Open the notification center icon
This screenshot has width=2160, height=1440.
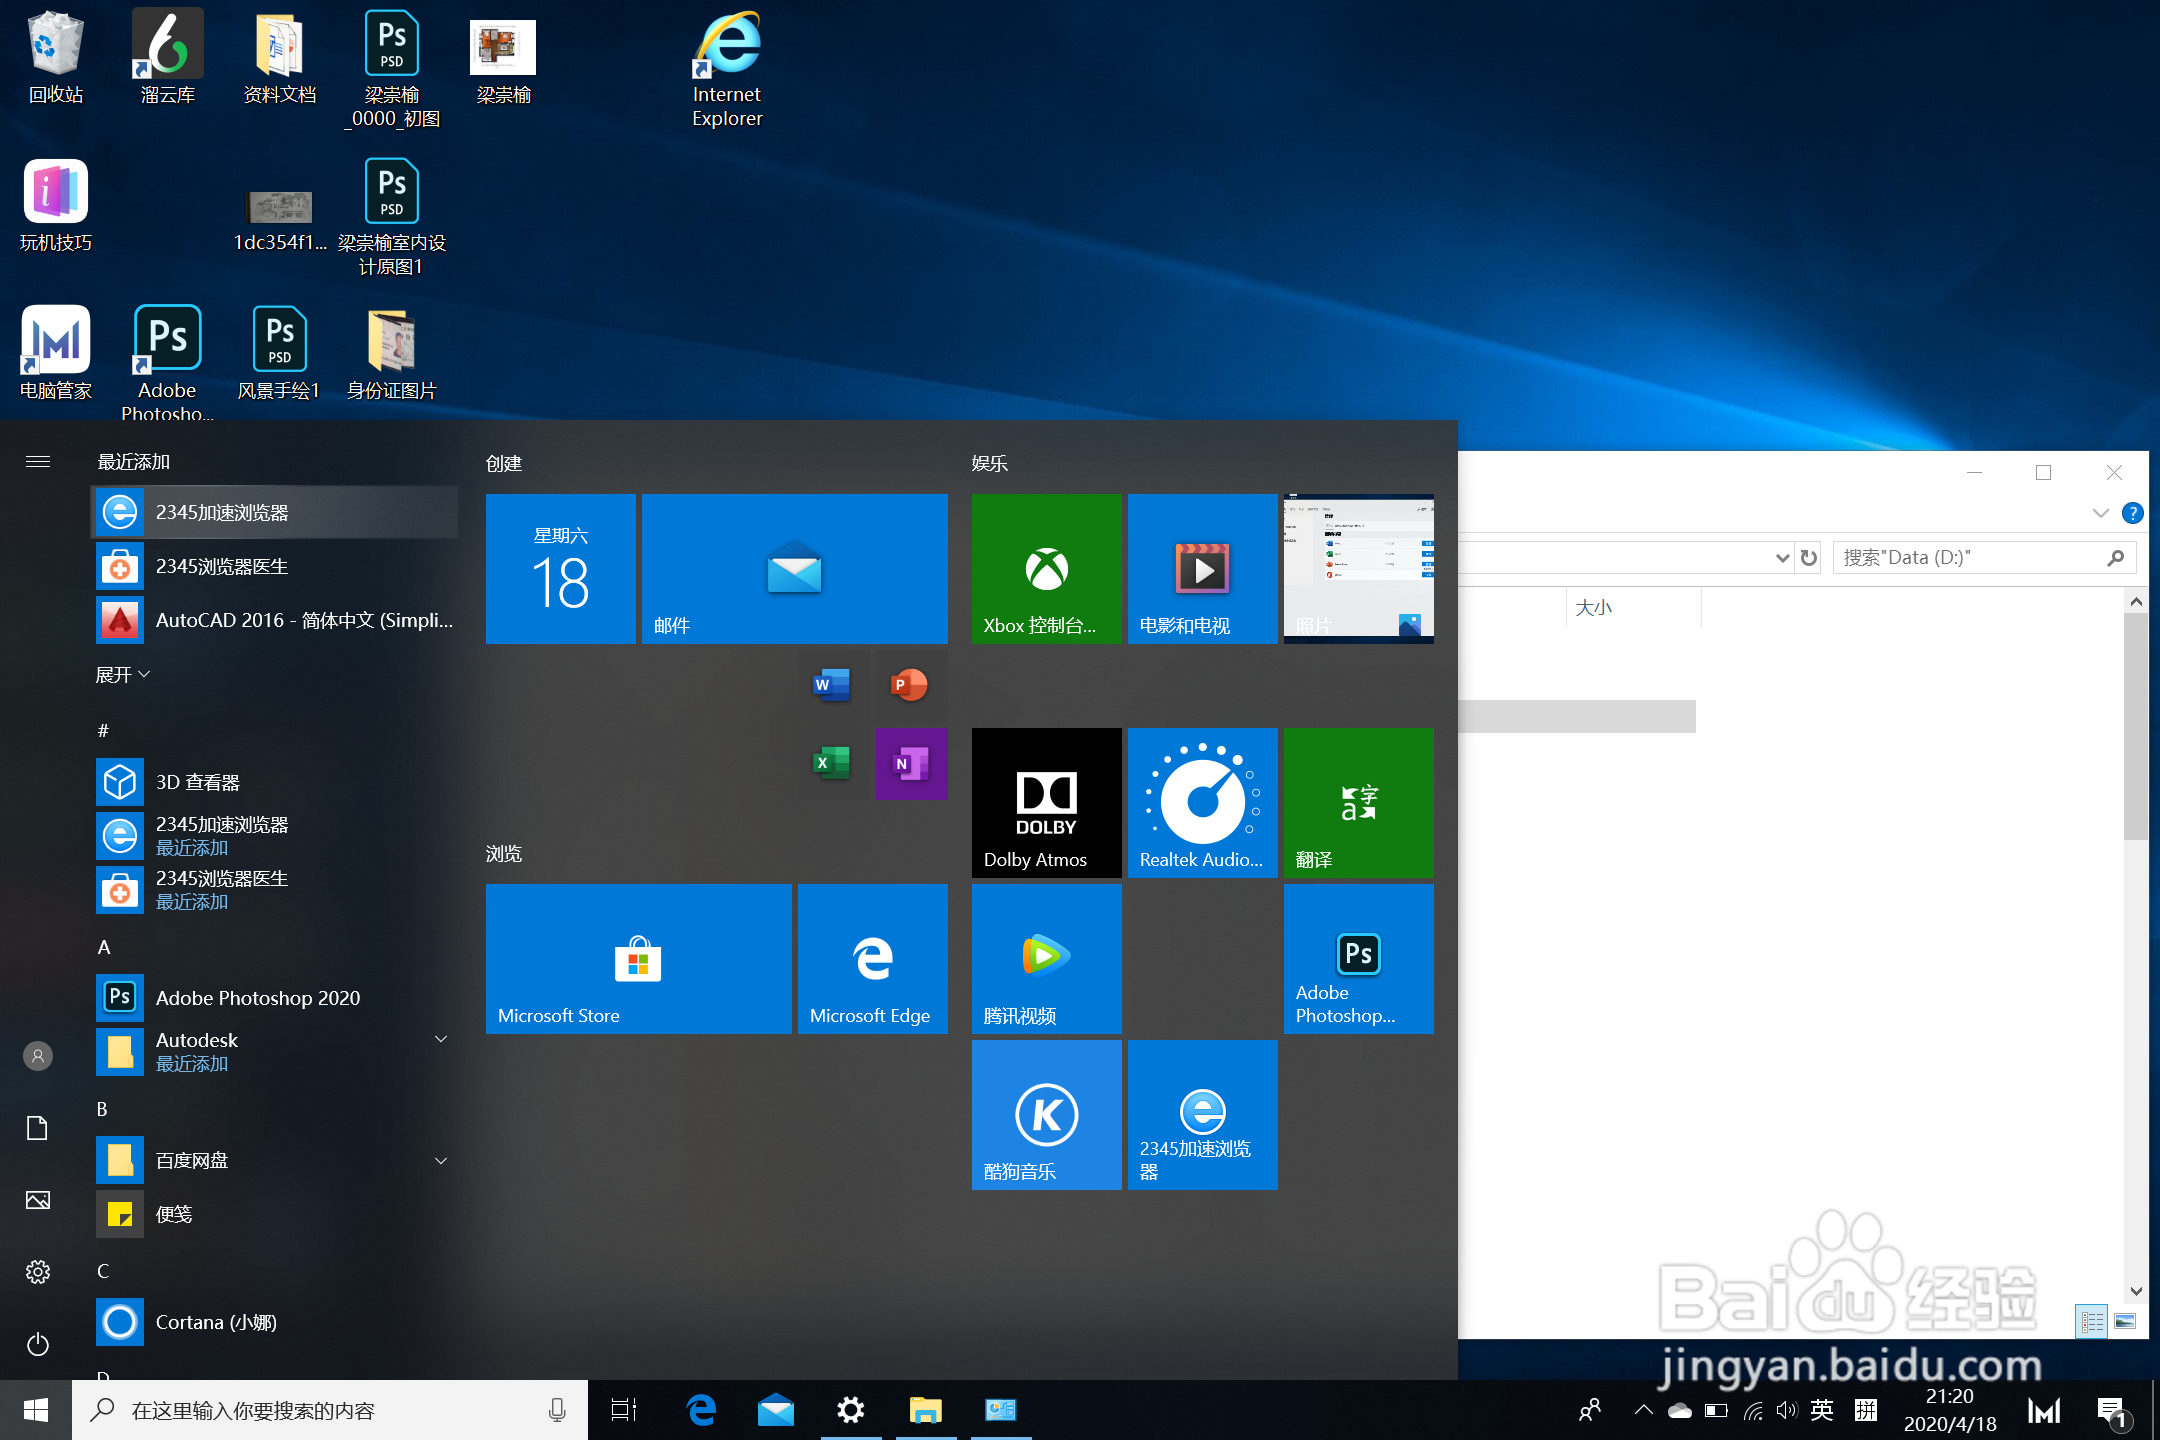(x=2112, y=1412)
